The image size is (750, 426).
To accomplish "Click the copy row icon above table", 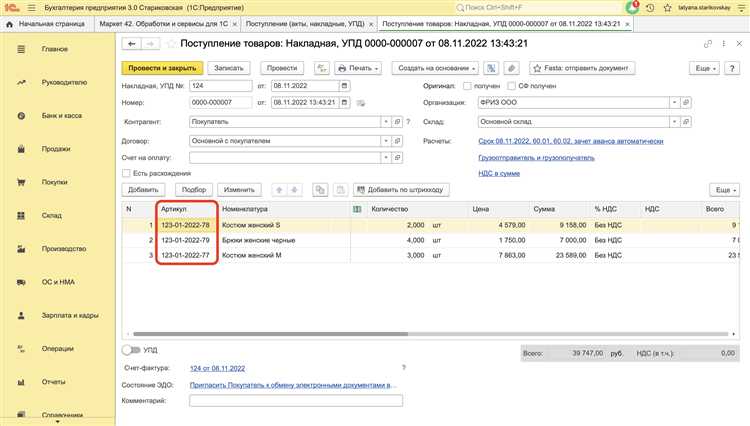I will click(320, 190).
